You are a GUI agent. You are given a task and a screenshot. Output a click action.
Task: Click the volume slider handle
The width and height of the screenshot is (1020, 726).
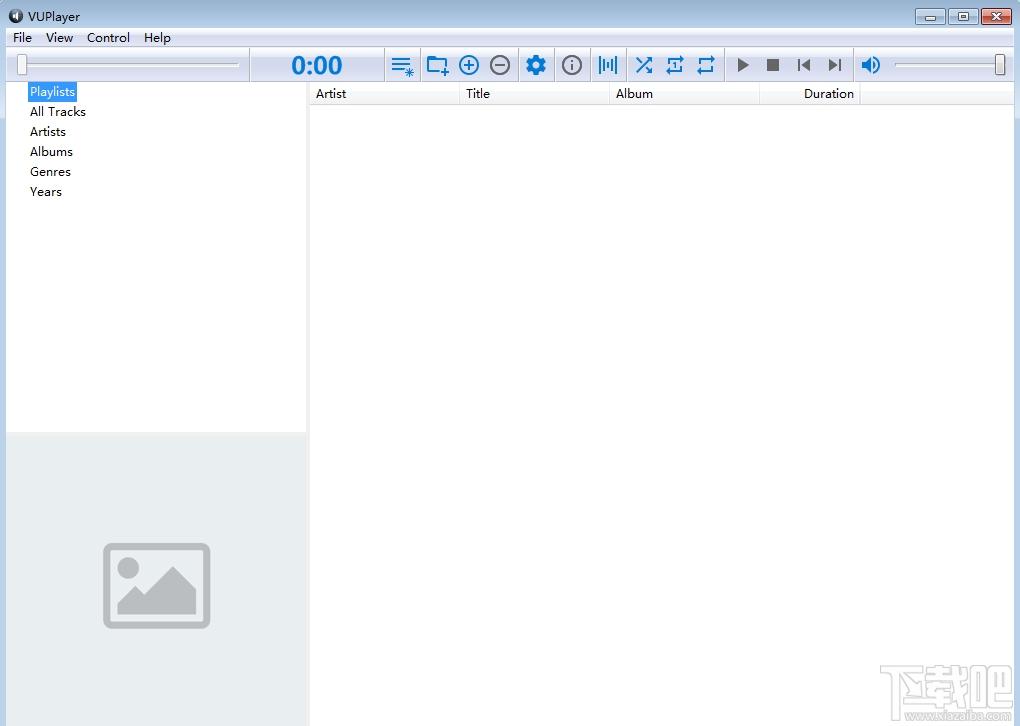point(1000,64)
